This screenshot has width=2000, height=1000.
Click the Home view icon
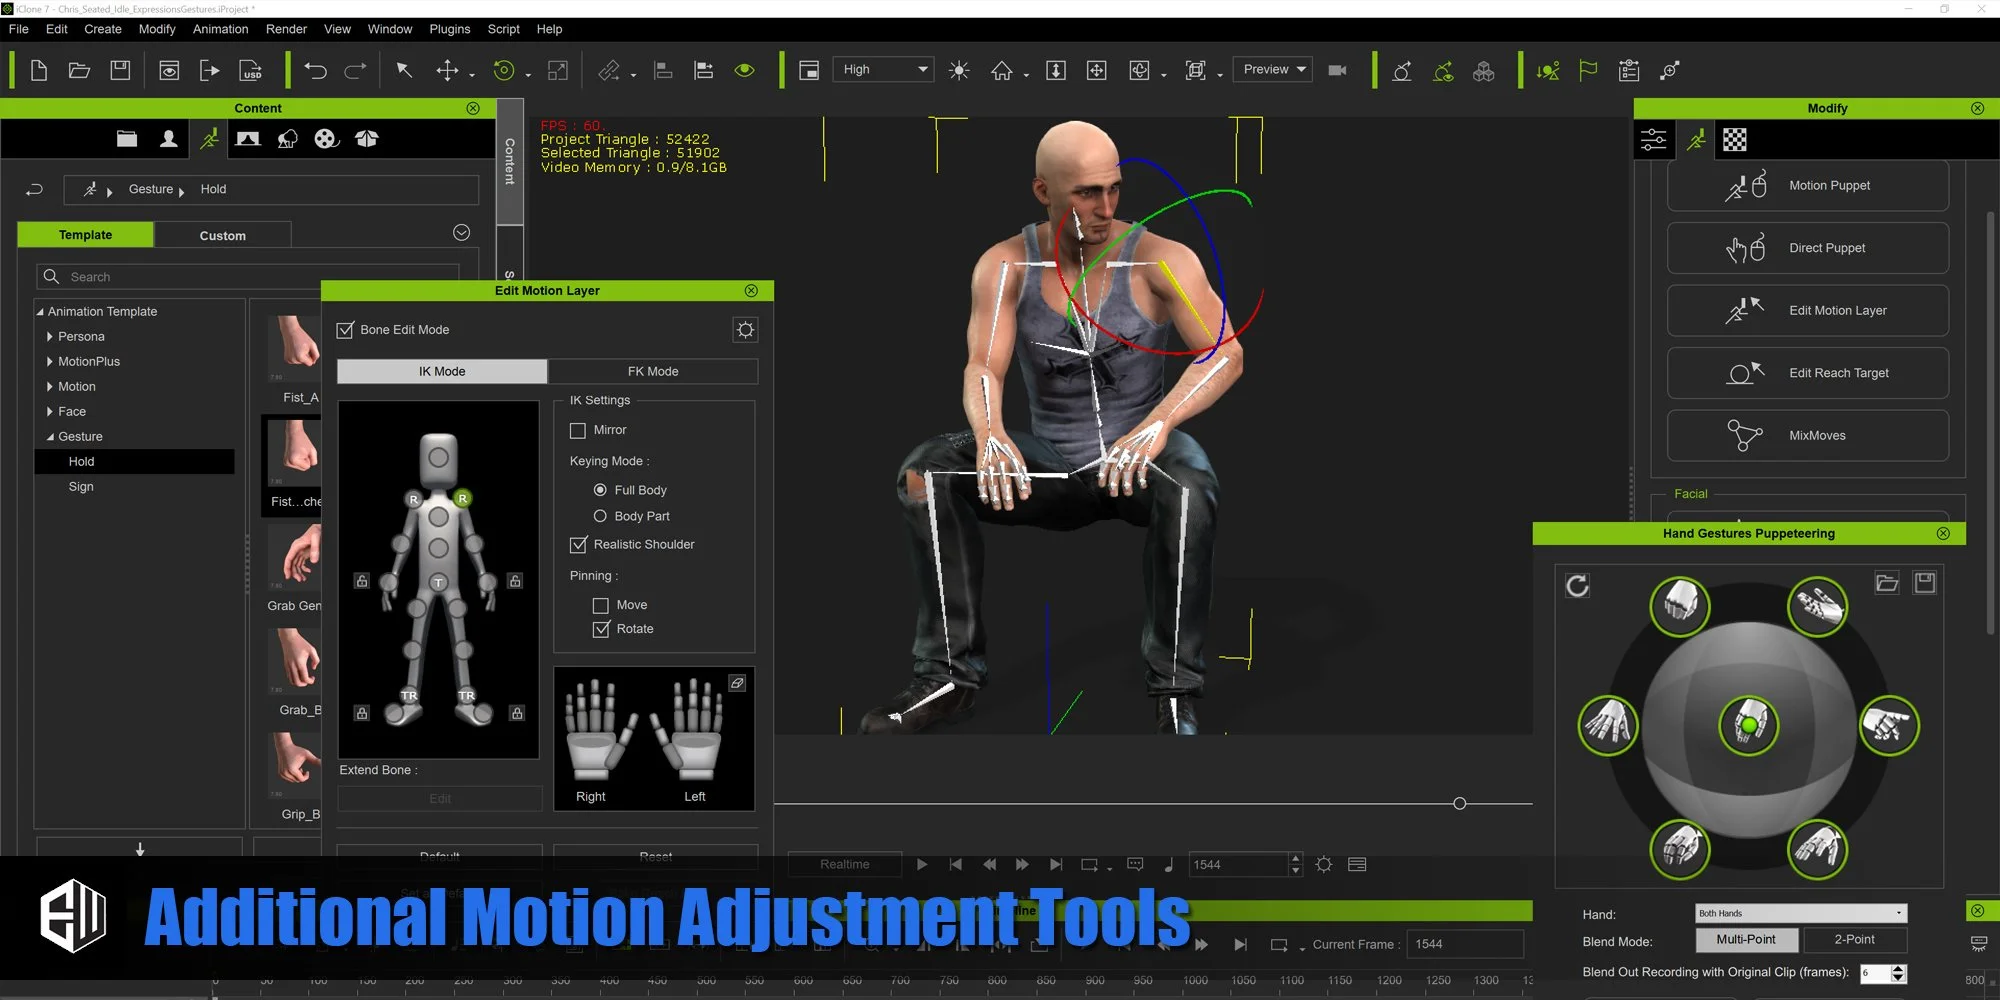coord(1001,70)
